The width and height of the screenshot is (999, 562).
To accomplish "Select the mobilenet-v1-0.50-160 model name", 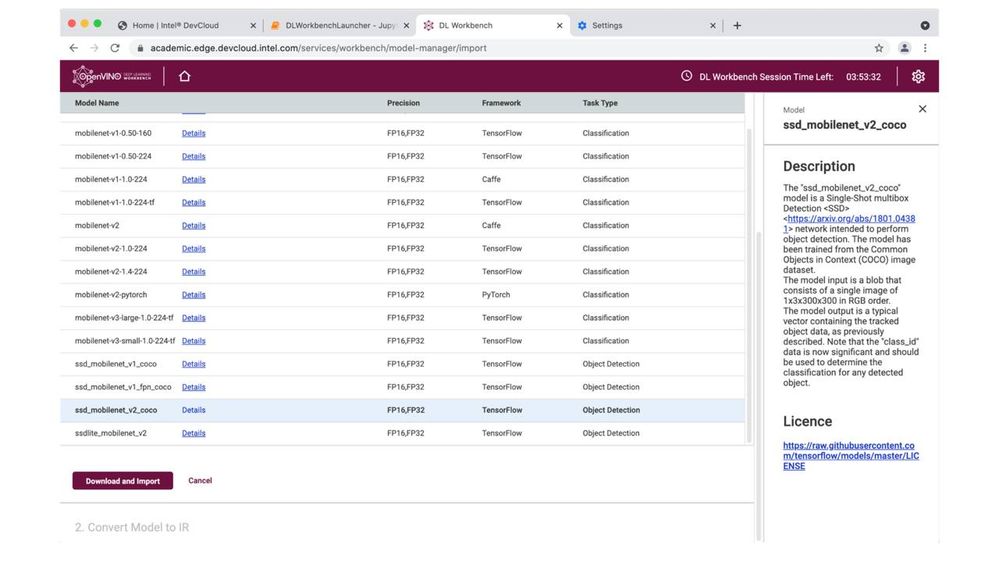I will (x=113, y=133).
